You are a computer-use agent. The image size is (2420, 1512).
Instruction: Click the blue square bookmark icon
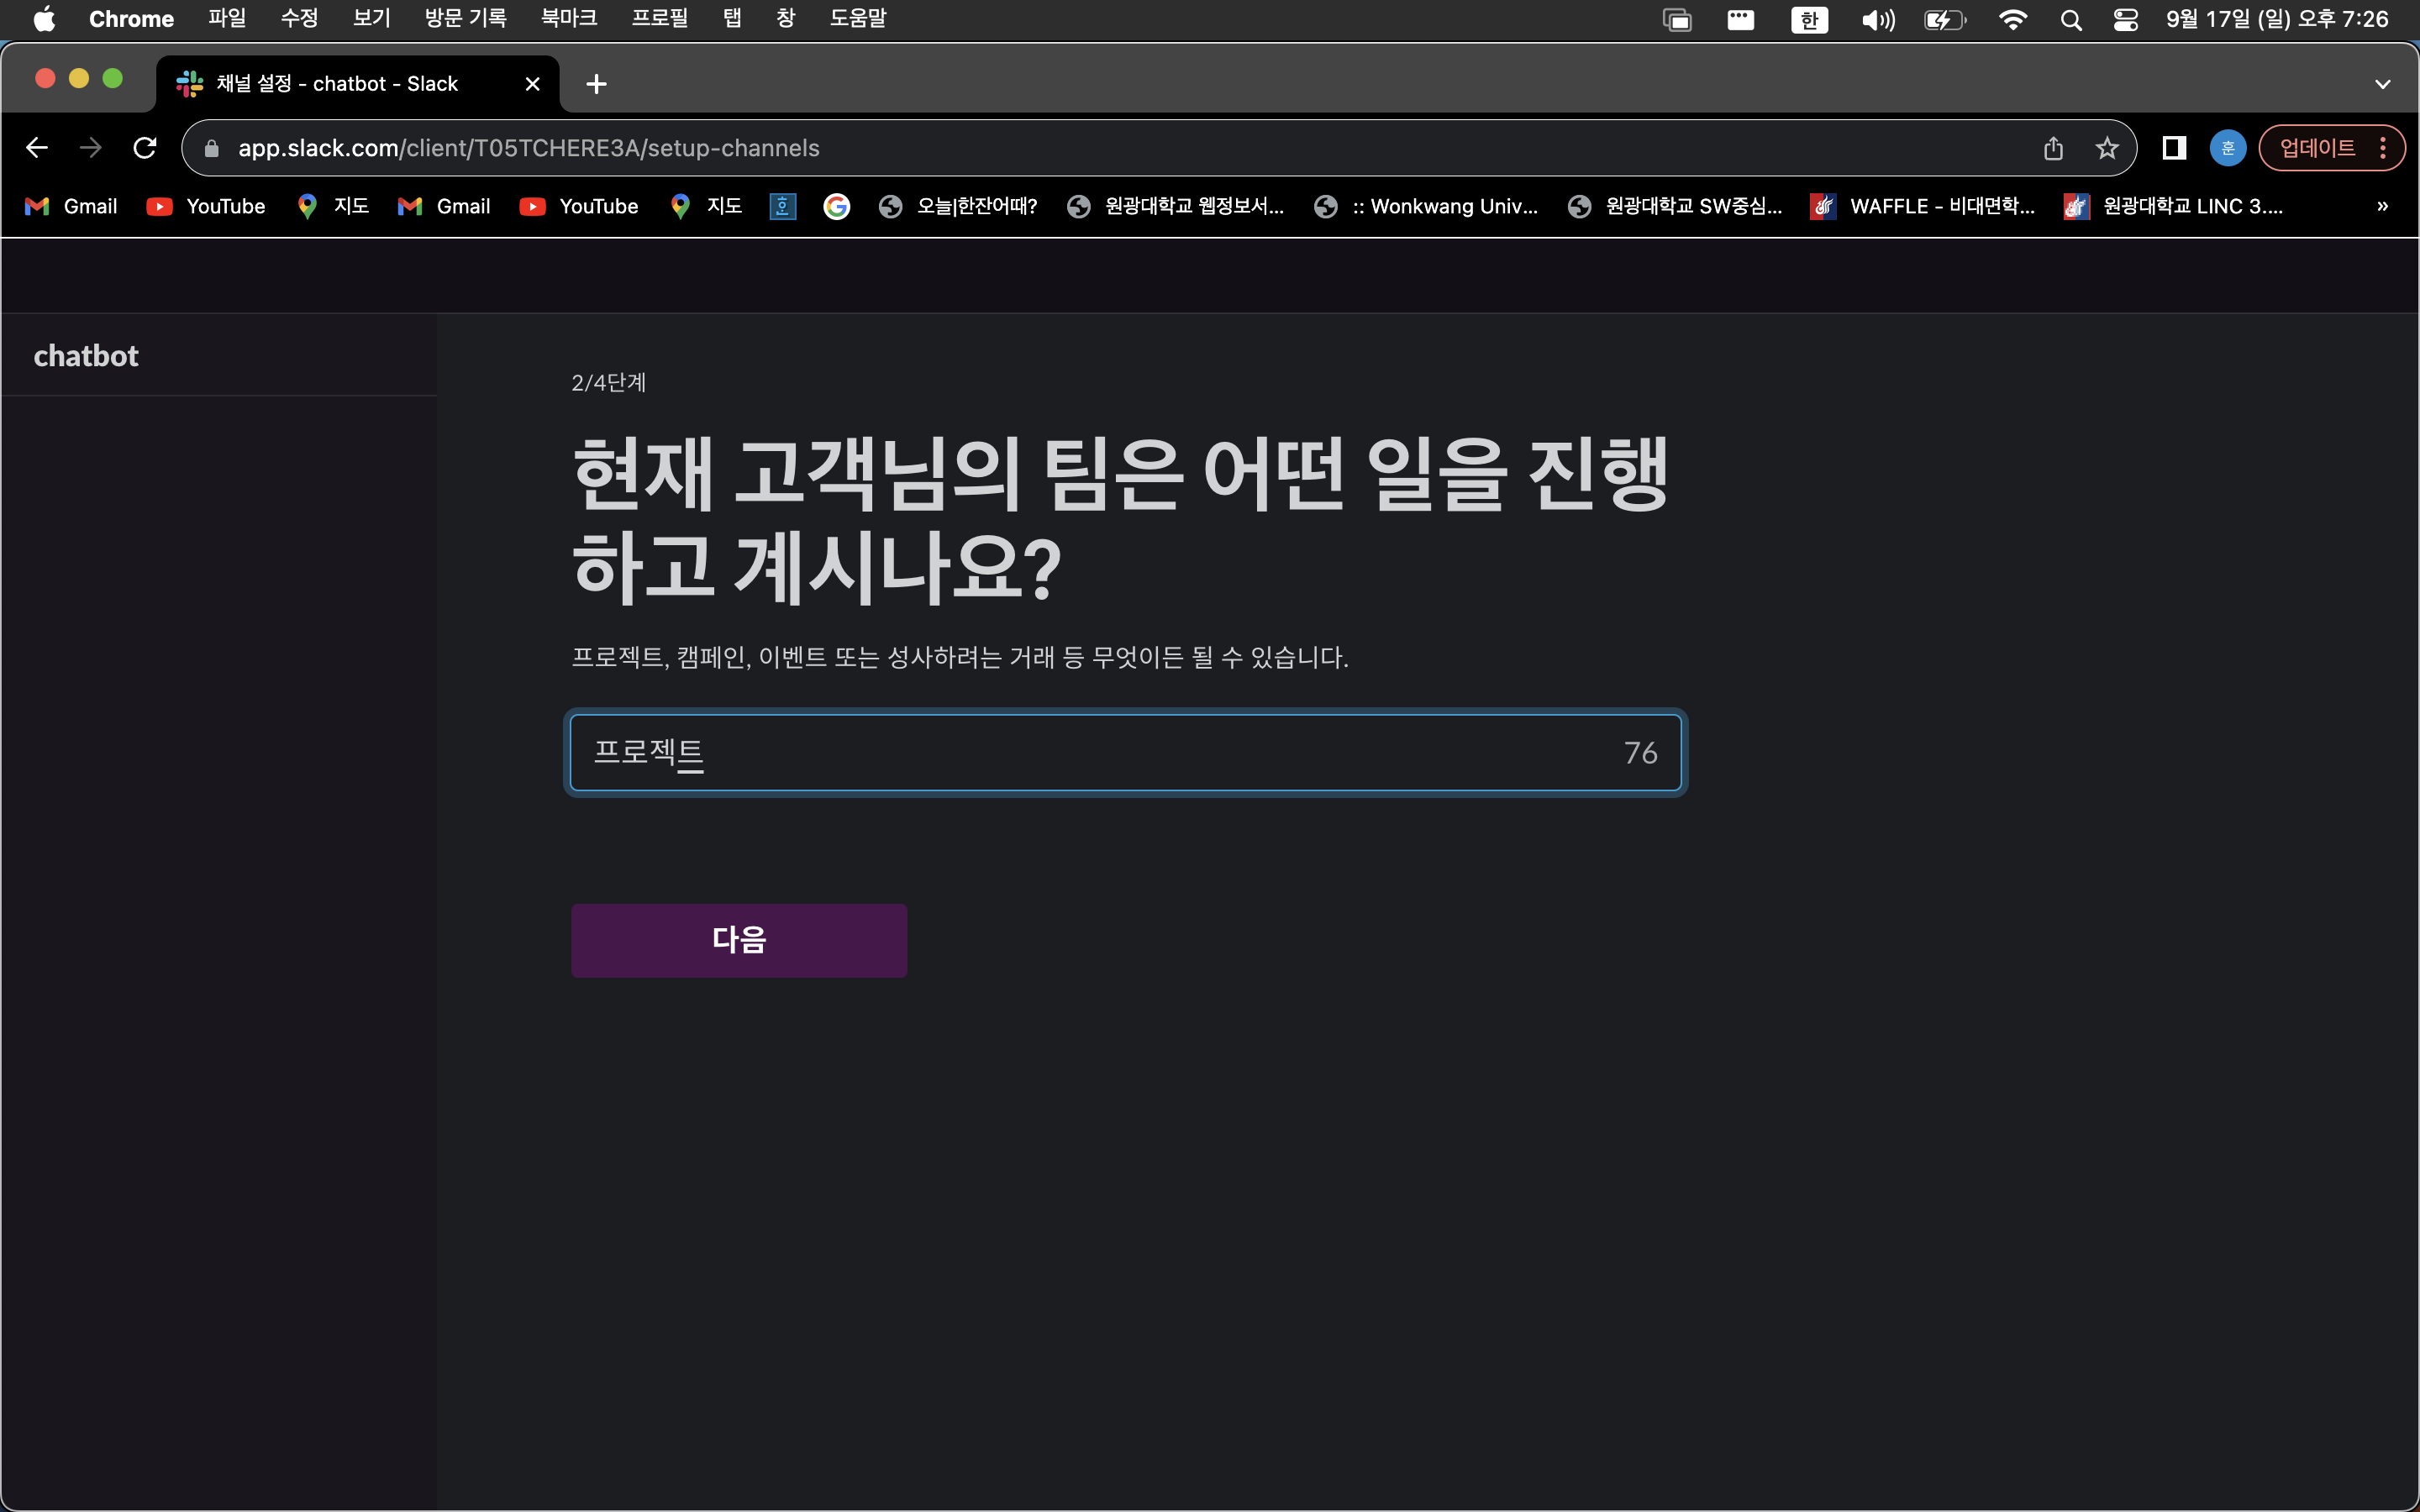click(x=783, y=206)
